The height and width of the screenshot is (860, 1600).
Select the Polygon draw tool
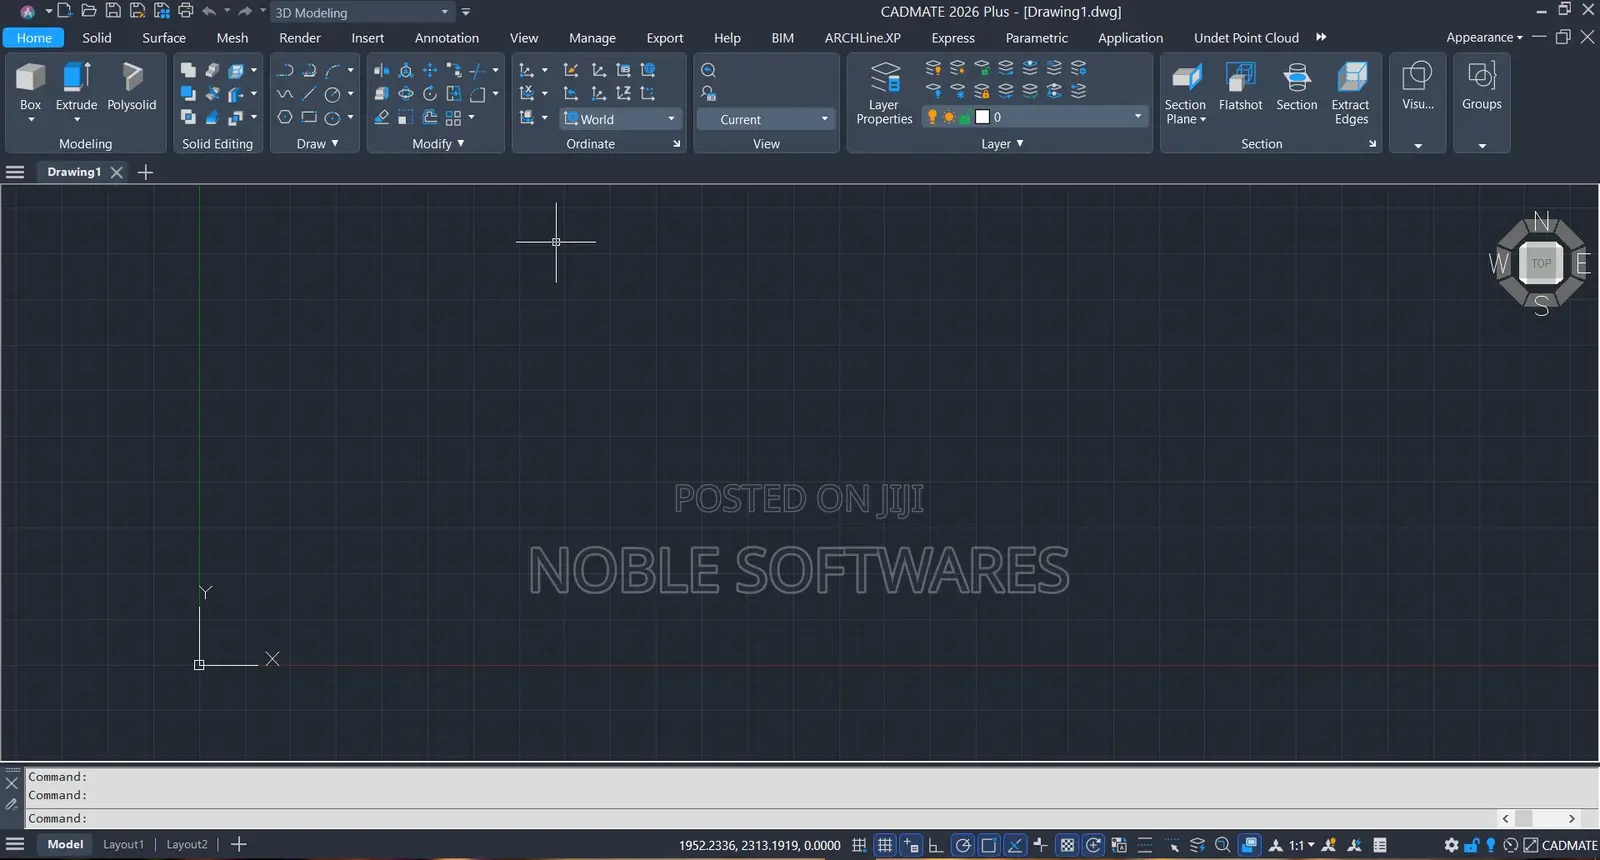pyautogui.click(x=285, y=117)
